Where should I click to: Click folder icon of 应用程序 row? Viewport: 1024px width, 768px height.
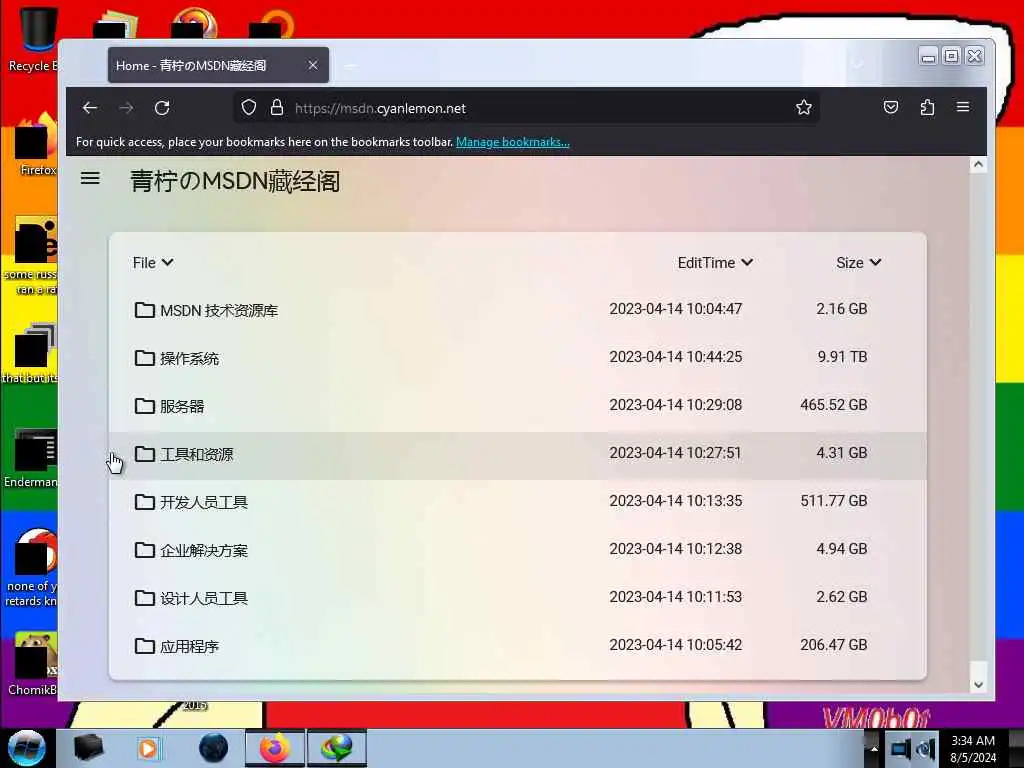coord(144,646)
